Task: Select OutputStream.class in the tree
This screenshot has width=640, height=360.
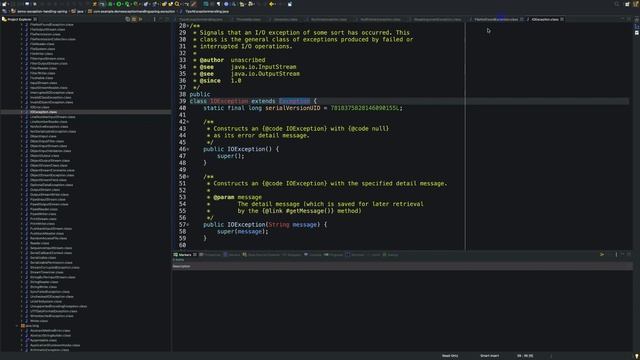Action: coord(45,190)
